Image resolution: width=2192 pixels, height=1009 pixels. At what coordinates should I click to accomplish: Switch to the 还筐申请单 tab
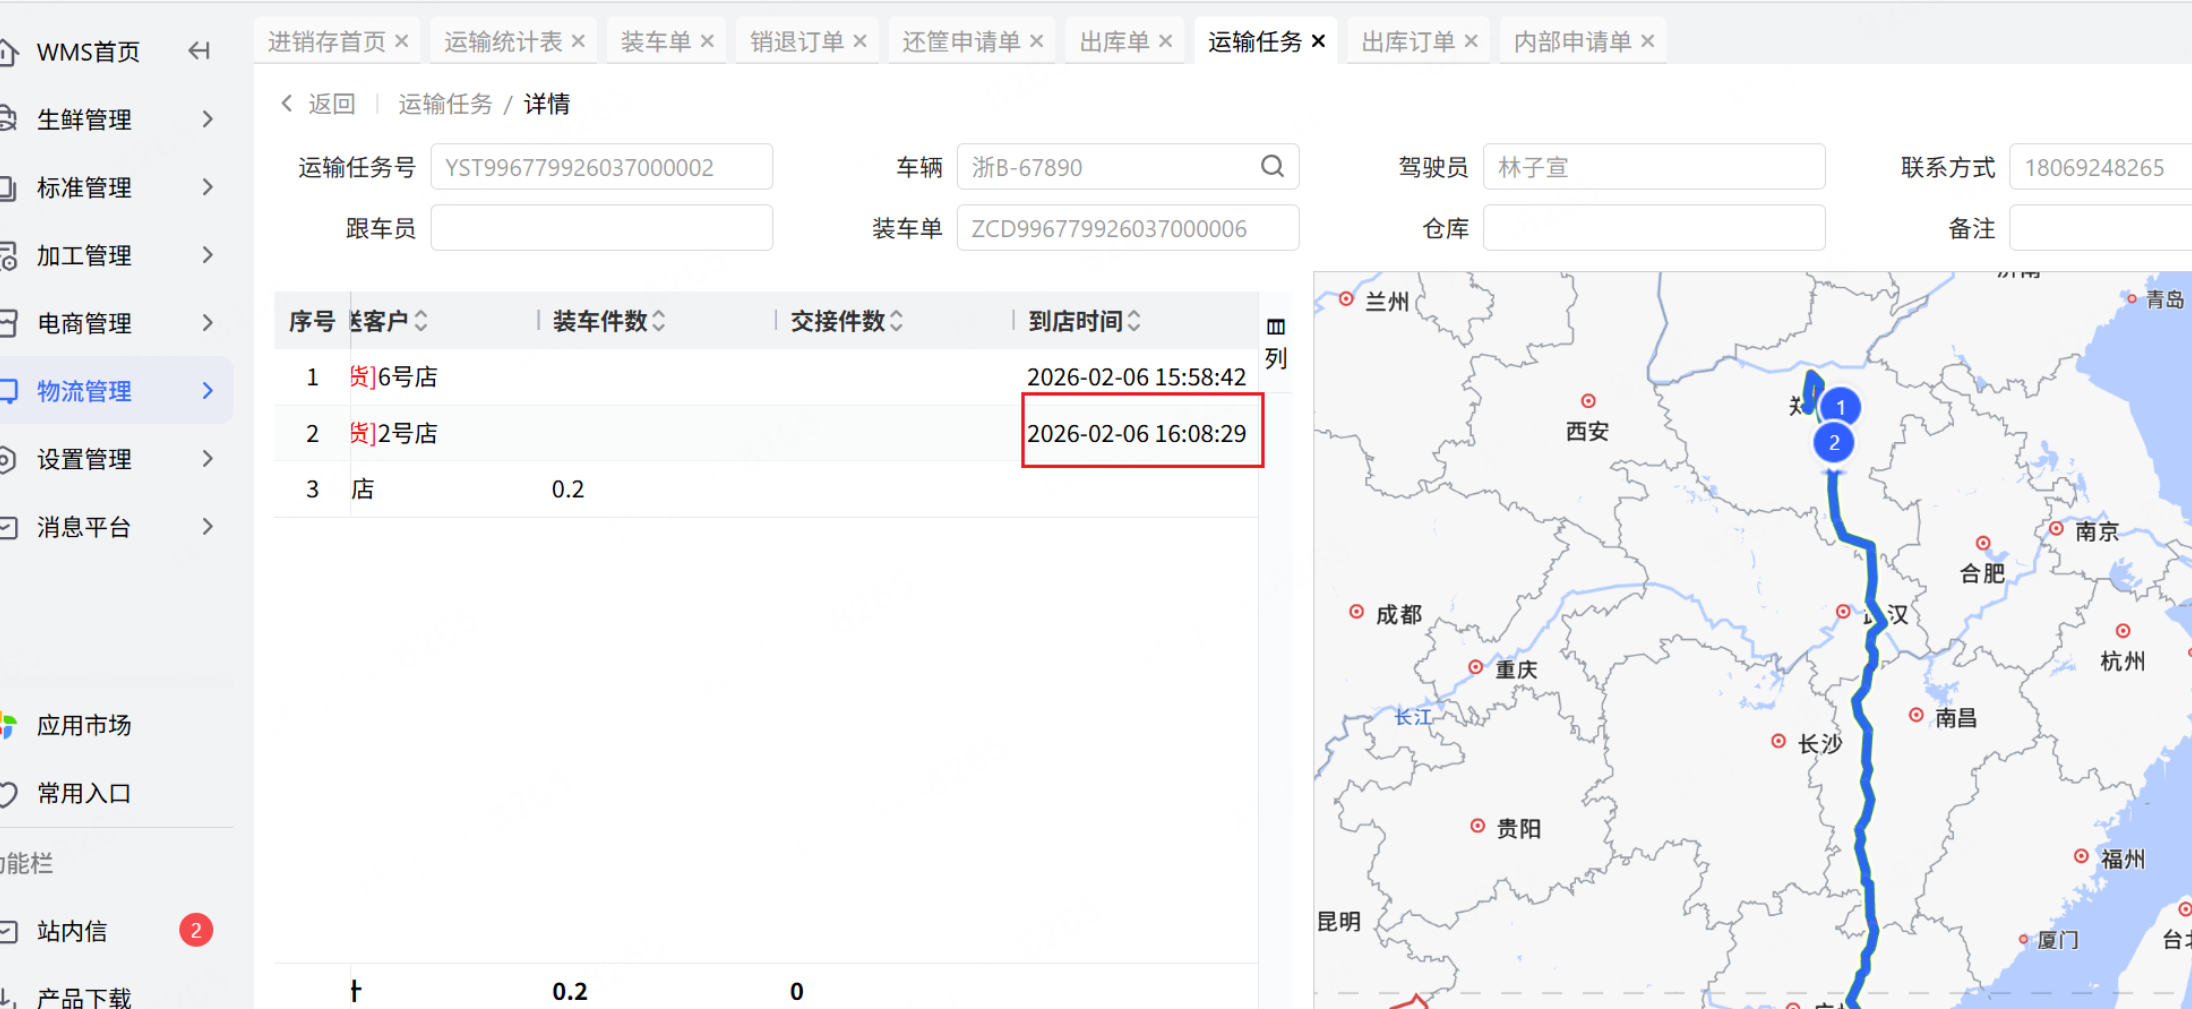[x=961, y=41]
